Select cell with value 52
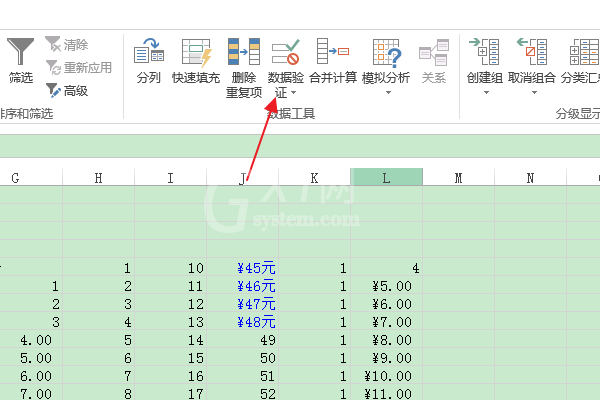This screenshot has width=600, height=400. tap(243, 393)
